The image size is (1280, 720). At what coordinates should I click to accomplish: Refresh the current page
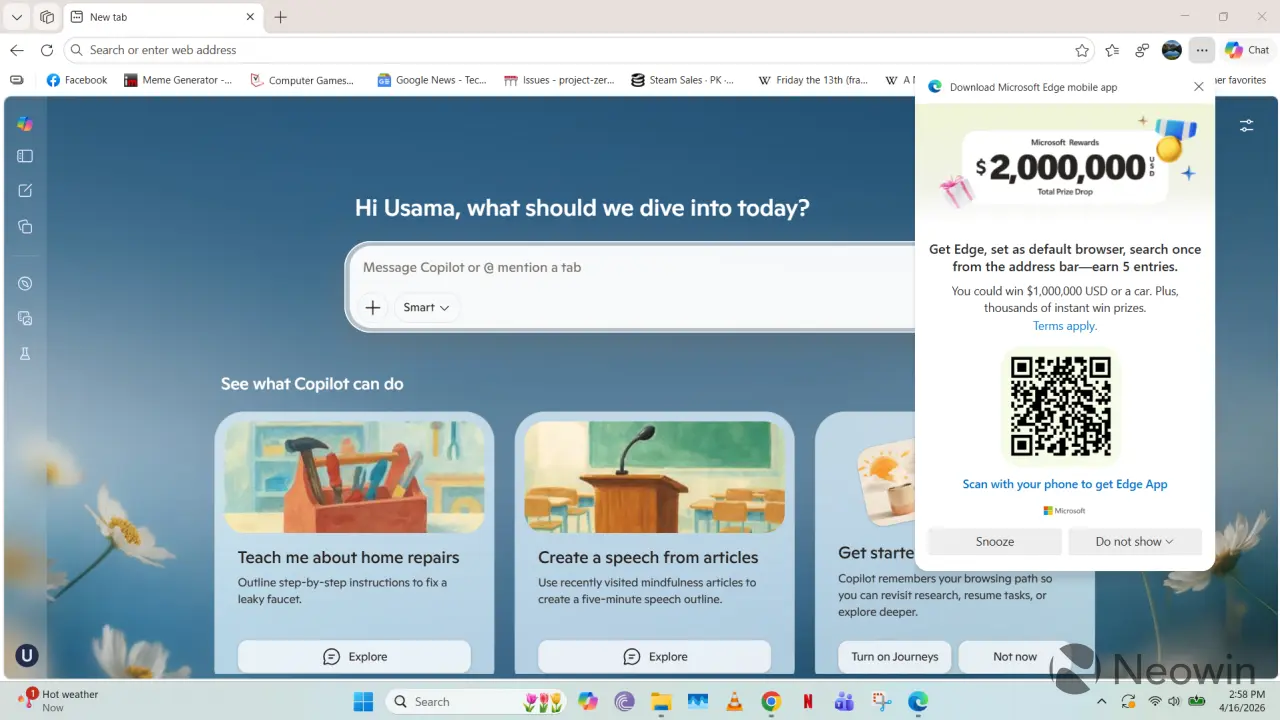(x=47, y=50)
